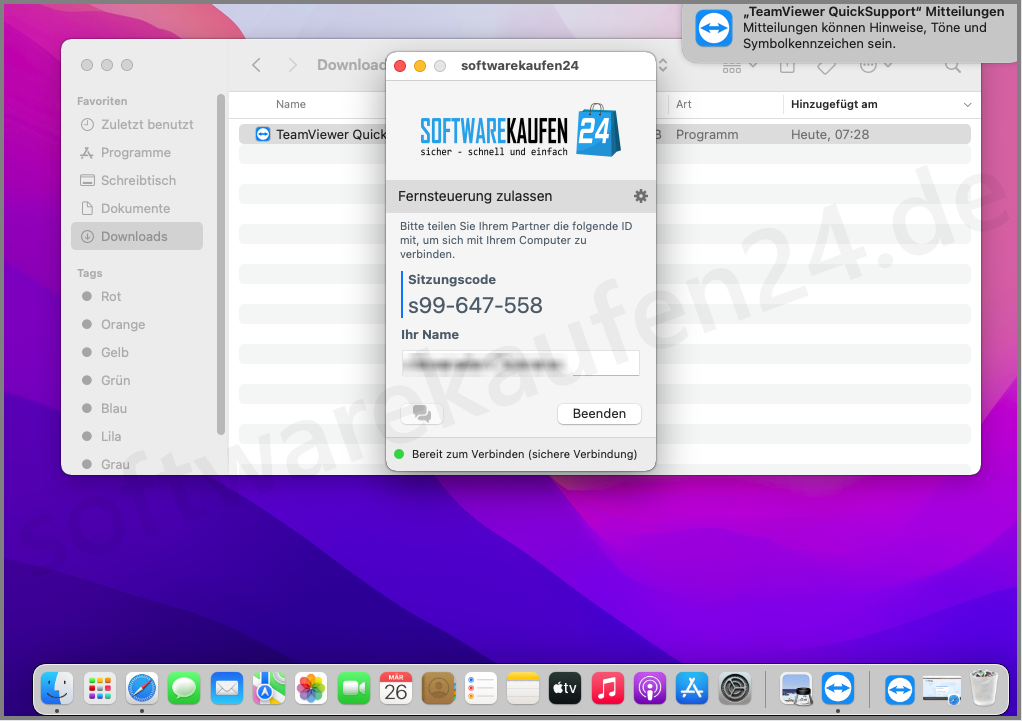Viewport: 1022px width, 721px height.
Task: Open Launchpad from the Dock
Action: pyautogui.click(x=100, y=688)
